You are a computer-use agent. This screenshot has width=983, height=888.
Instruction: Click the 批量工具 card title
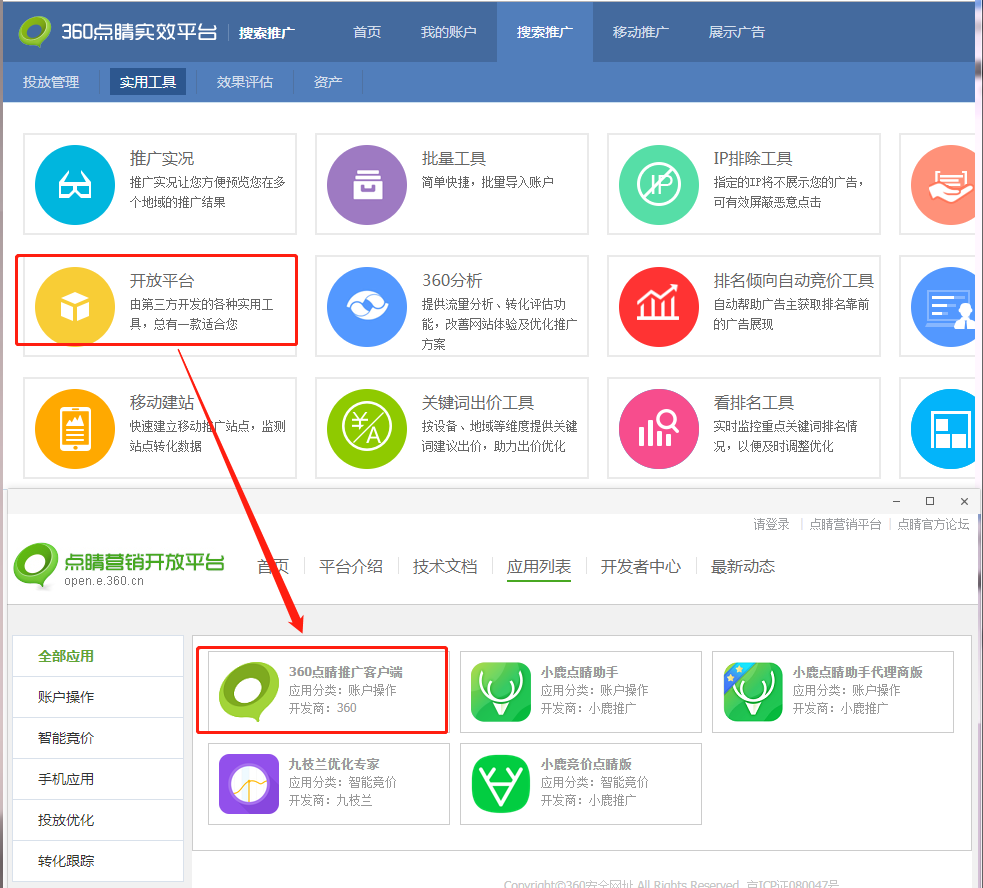454,159
